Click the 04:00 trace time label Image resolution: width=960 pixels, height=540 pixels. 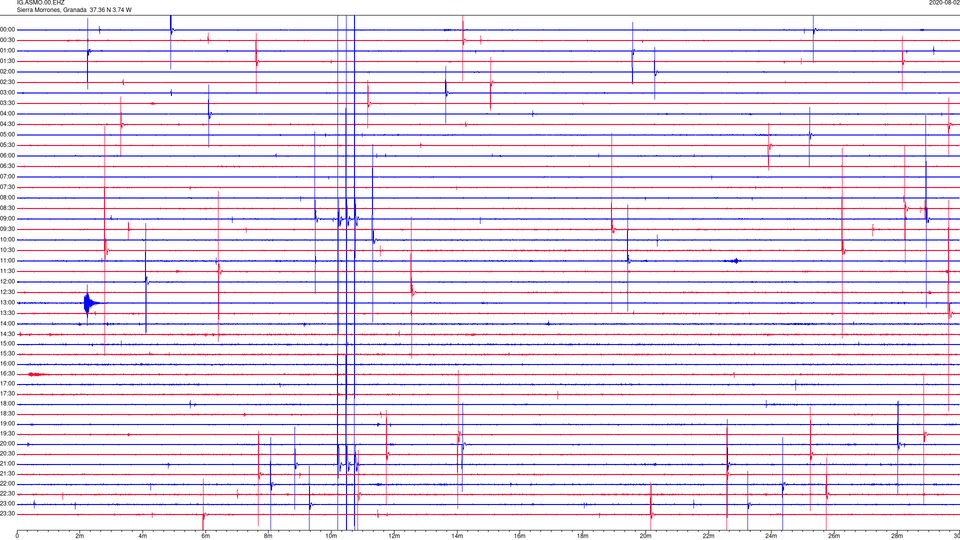pyautogui.click(x=8, y=113)
